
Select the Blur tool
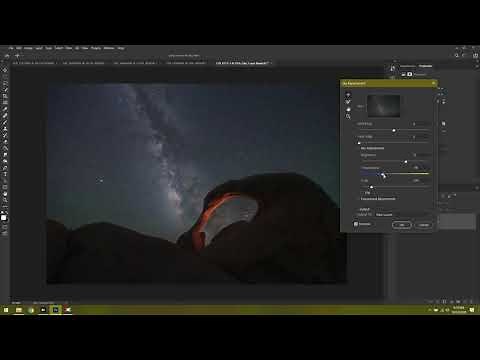[5, 154]
